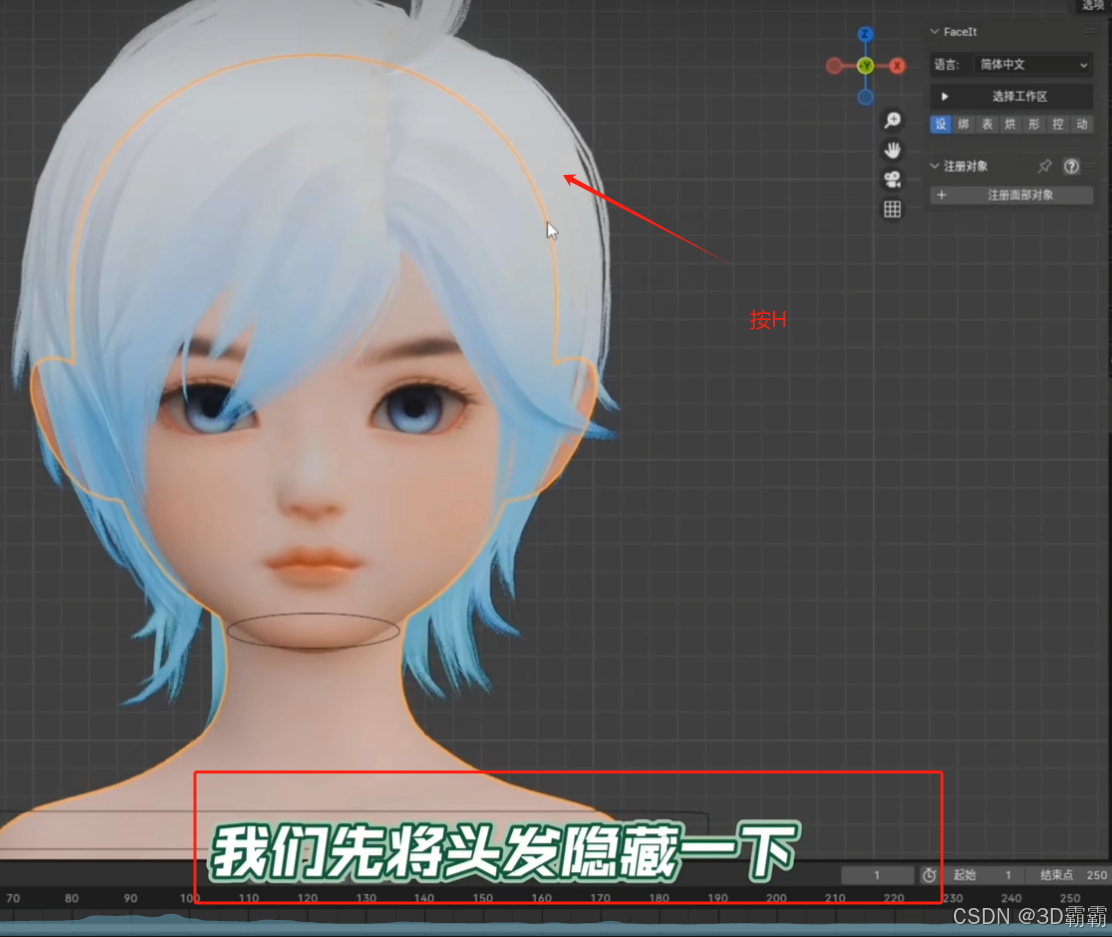Select the 烘 tab in FaceIt
The width and height of the screenshot is (1112, 937).
tap(1011, 125)
